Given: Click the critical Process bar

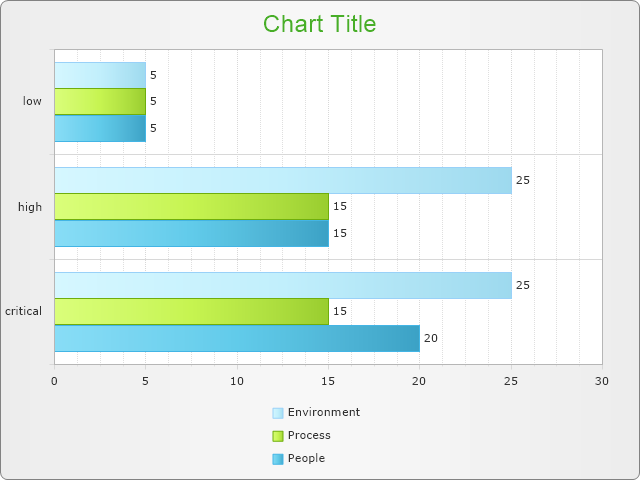Looking at the screenshot, I should [x=191, y=311].
